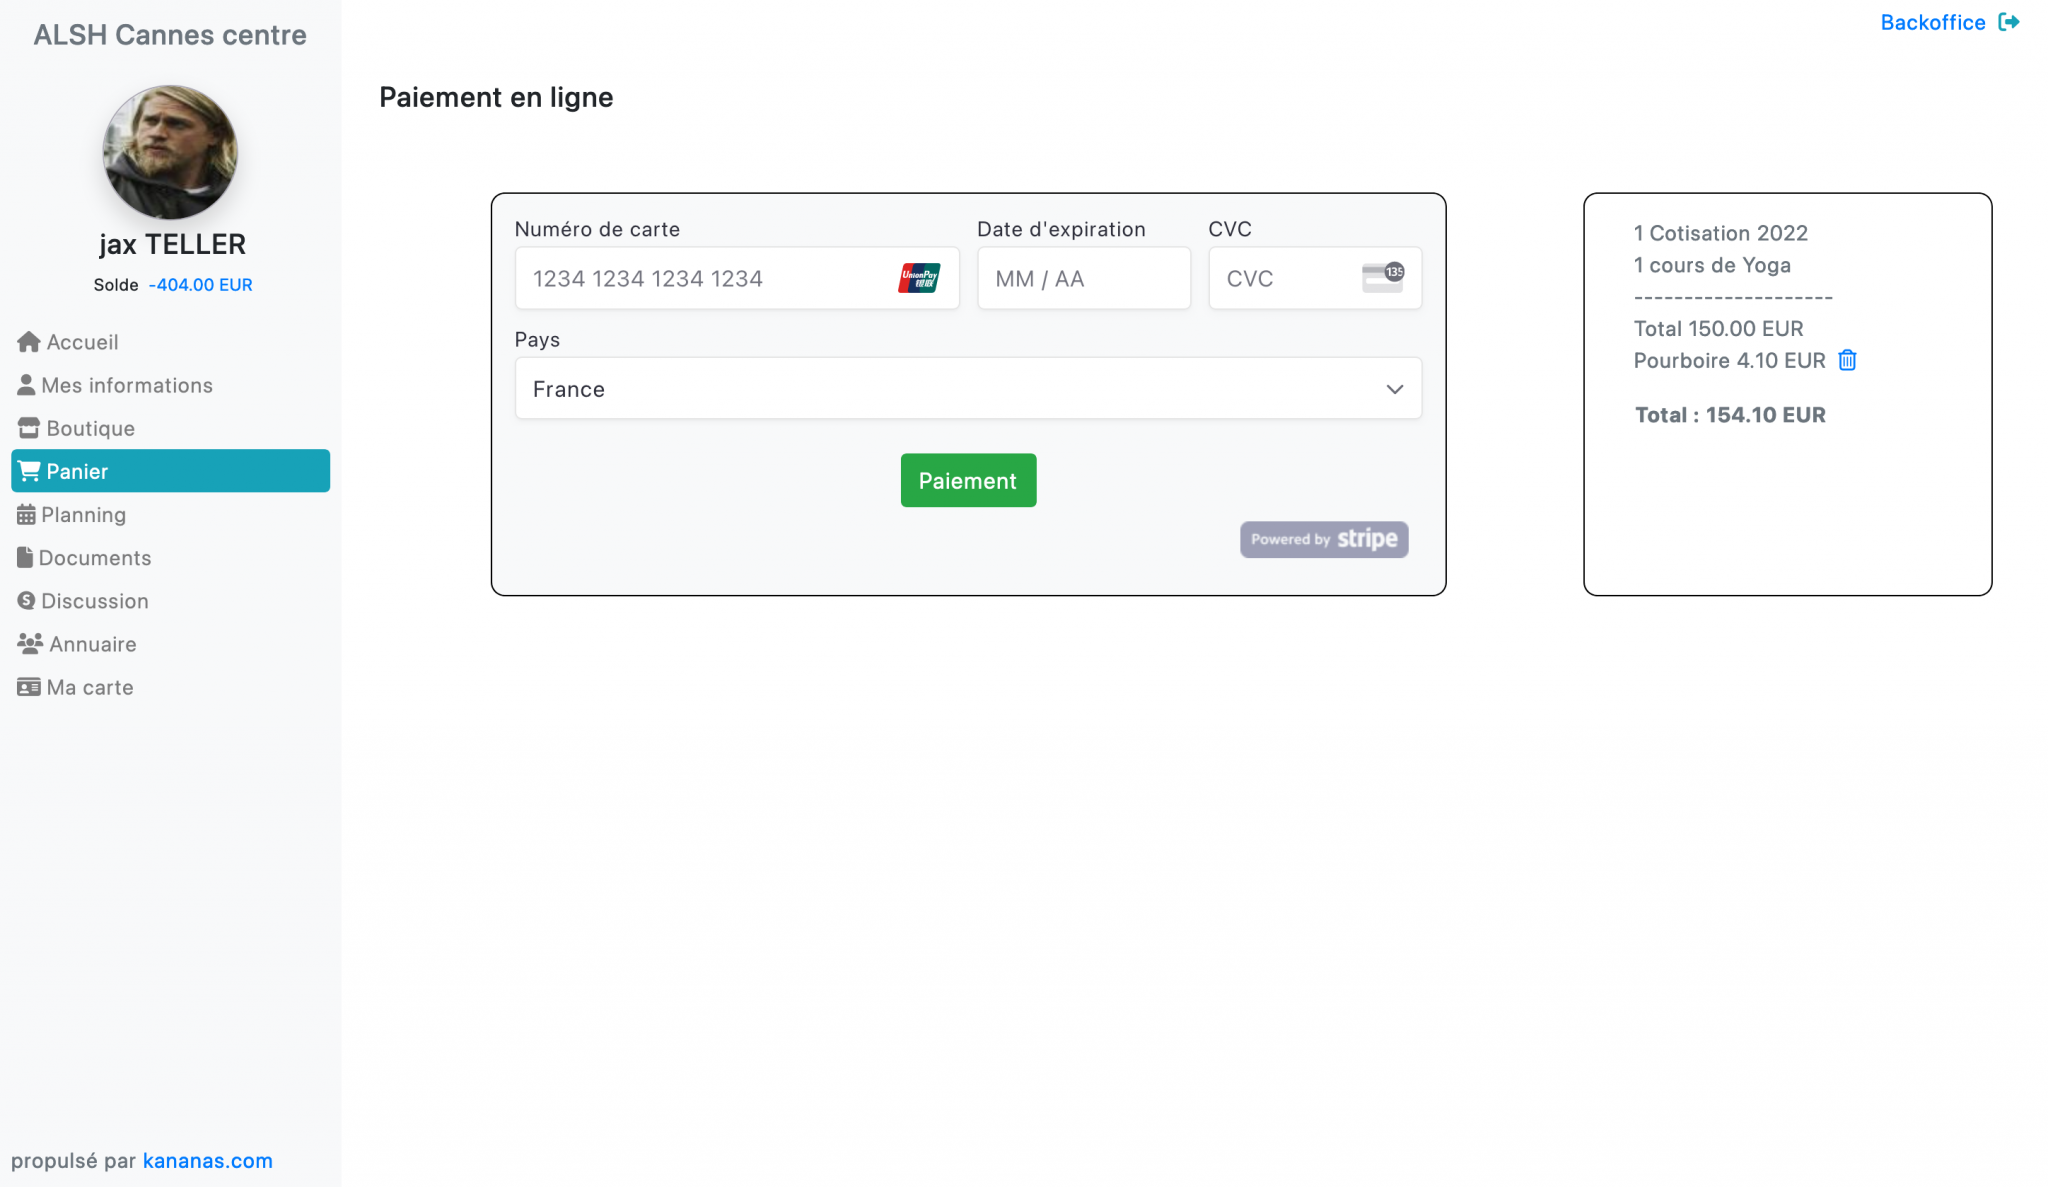
Task: Delete the Pourboire with the trash icon
Action: pos(1846,360)
